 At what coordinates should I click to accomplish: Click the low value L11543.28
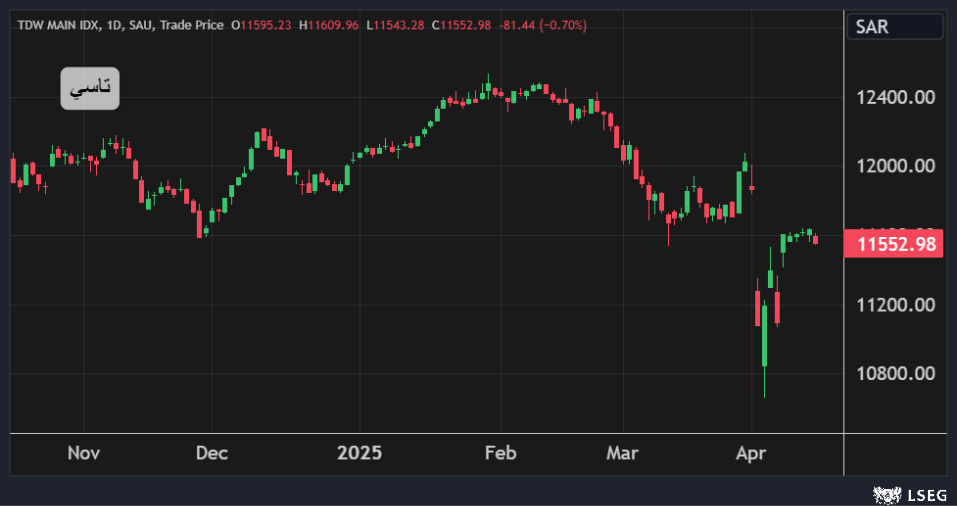[397, 24]
